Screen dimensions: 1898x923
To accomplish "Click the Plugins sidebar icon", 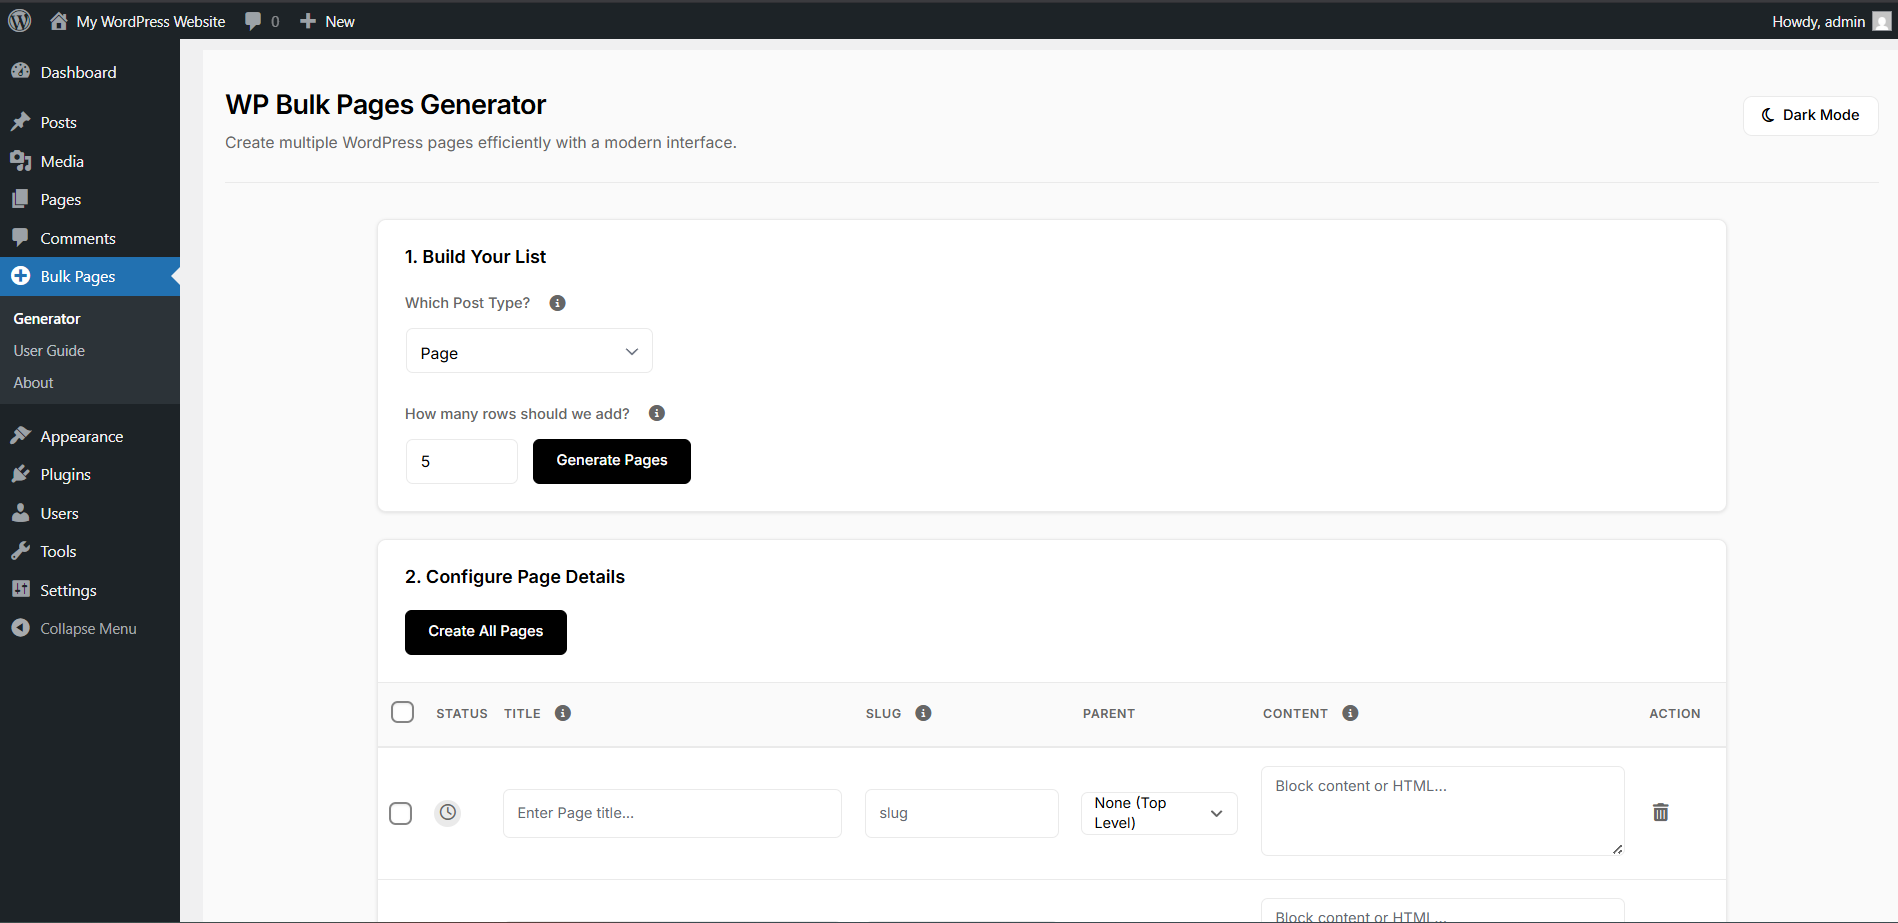I will [x=22, y=473].
